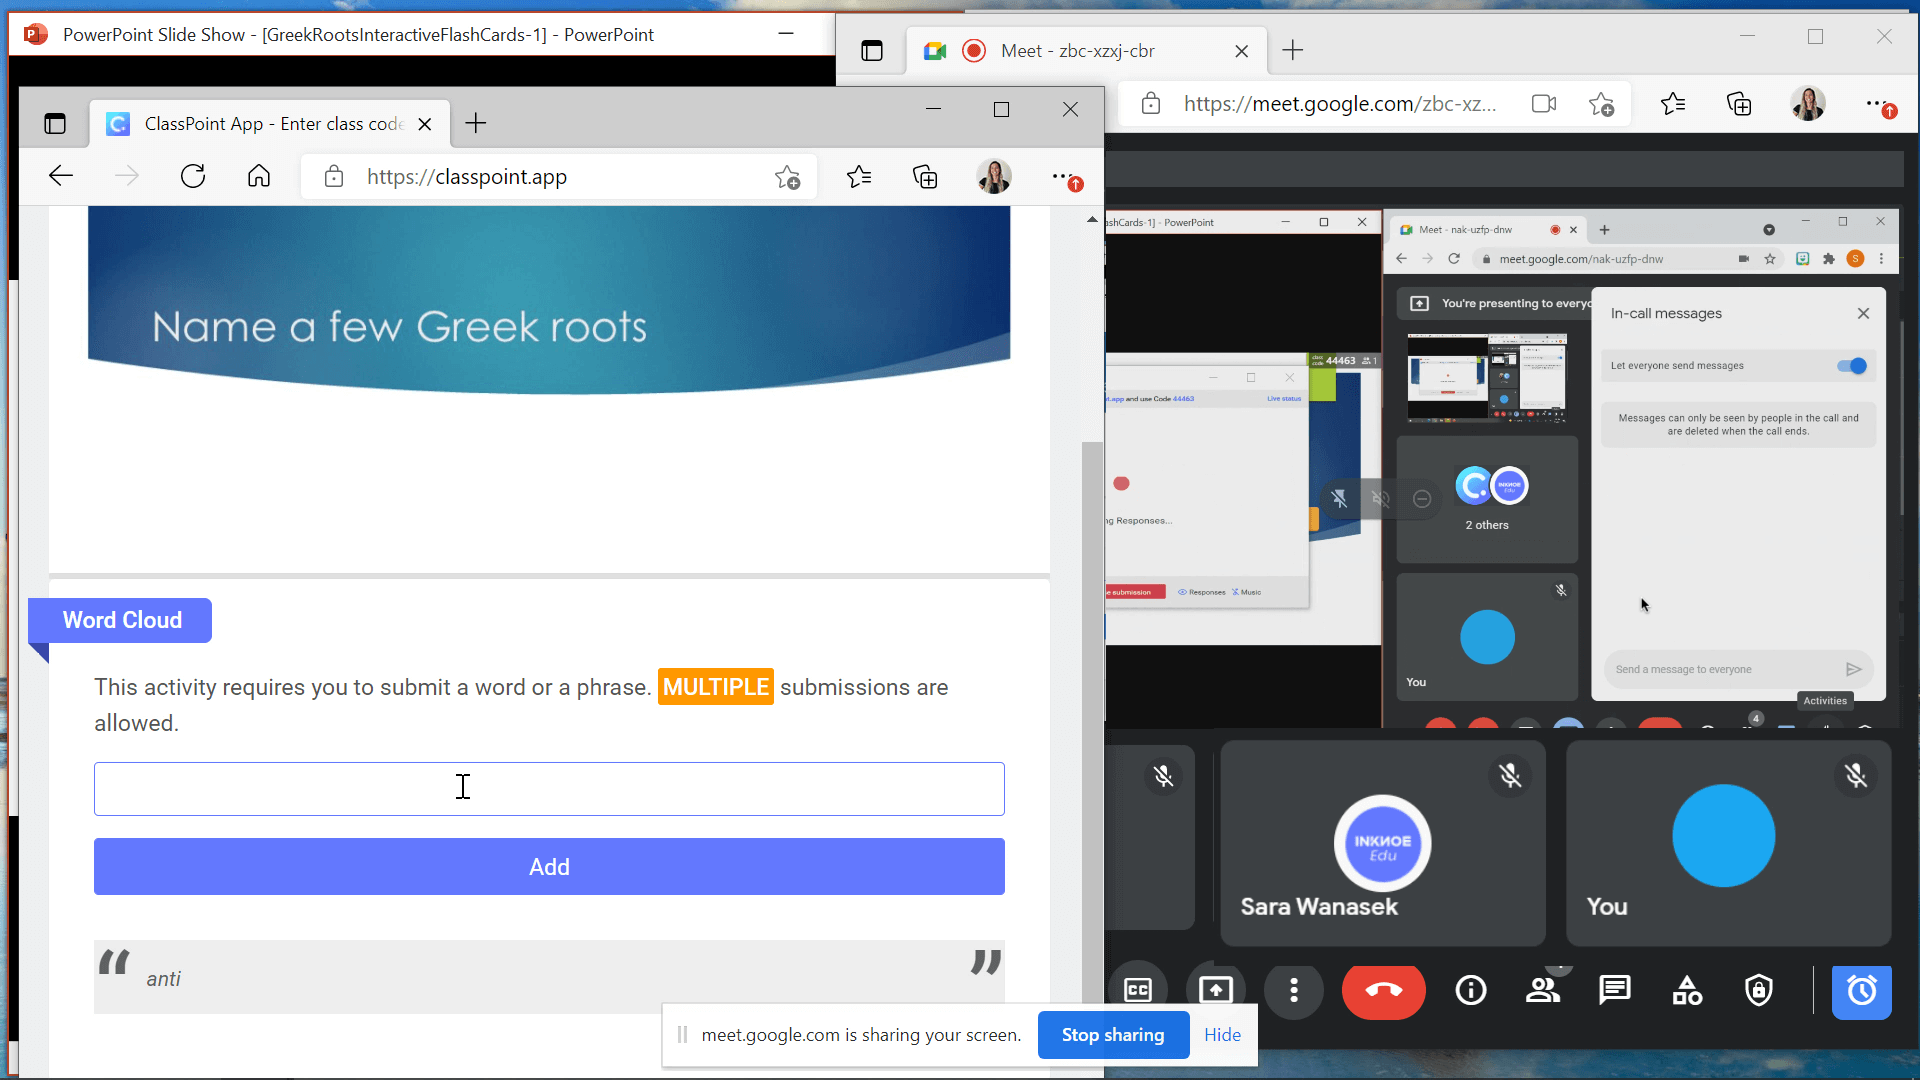Click the screen sharing Stop sharing button
The image size is (1920, 1080).
pyautogui.click(x=1113, y=1034)
